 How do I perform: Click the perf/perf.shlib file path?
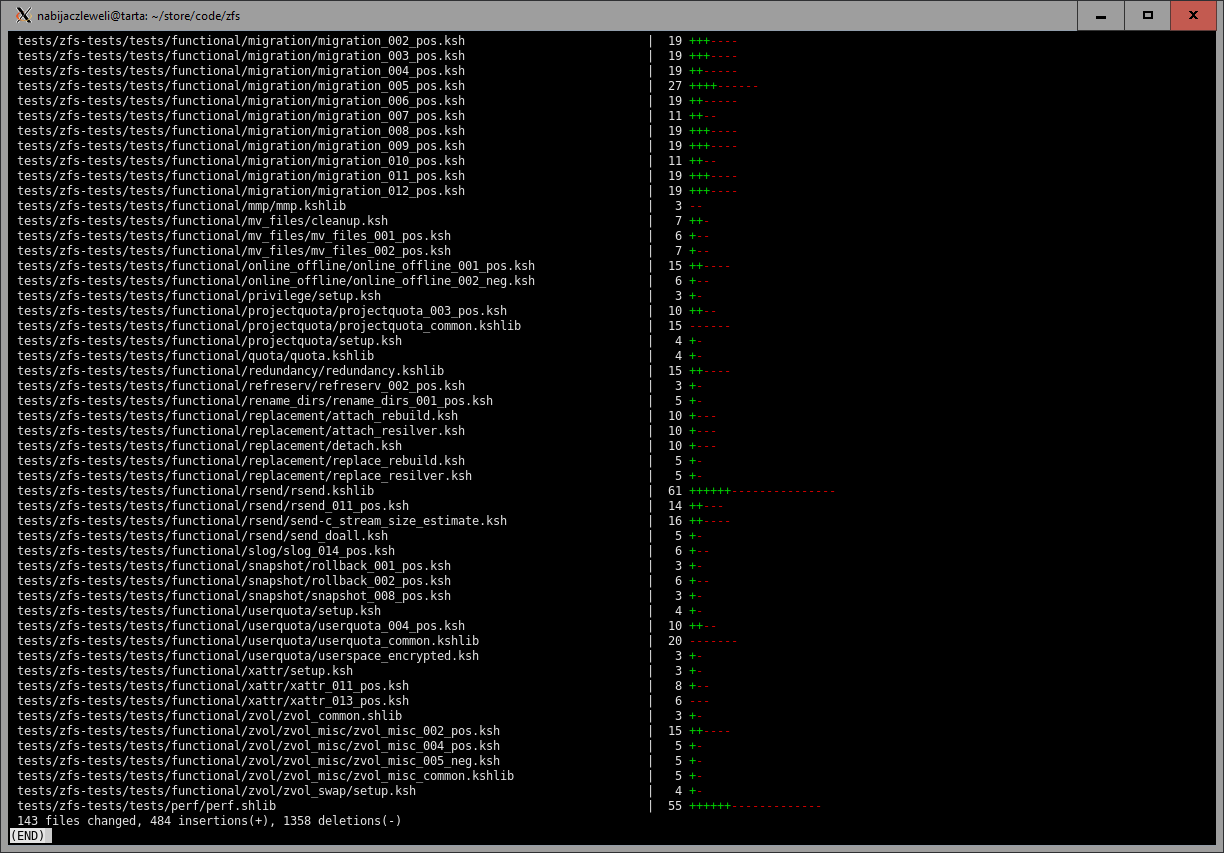click(x=147, y=806)
